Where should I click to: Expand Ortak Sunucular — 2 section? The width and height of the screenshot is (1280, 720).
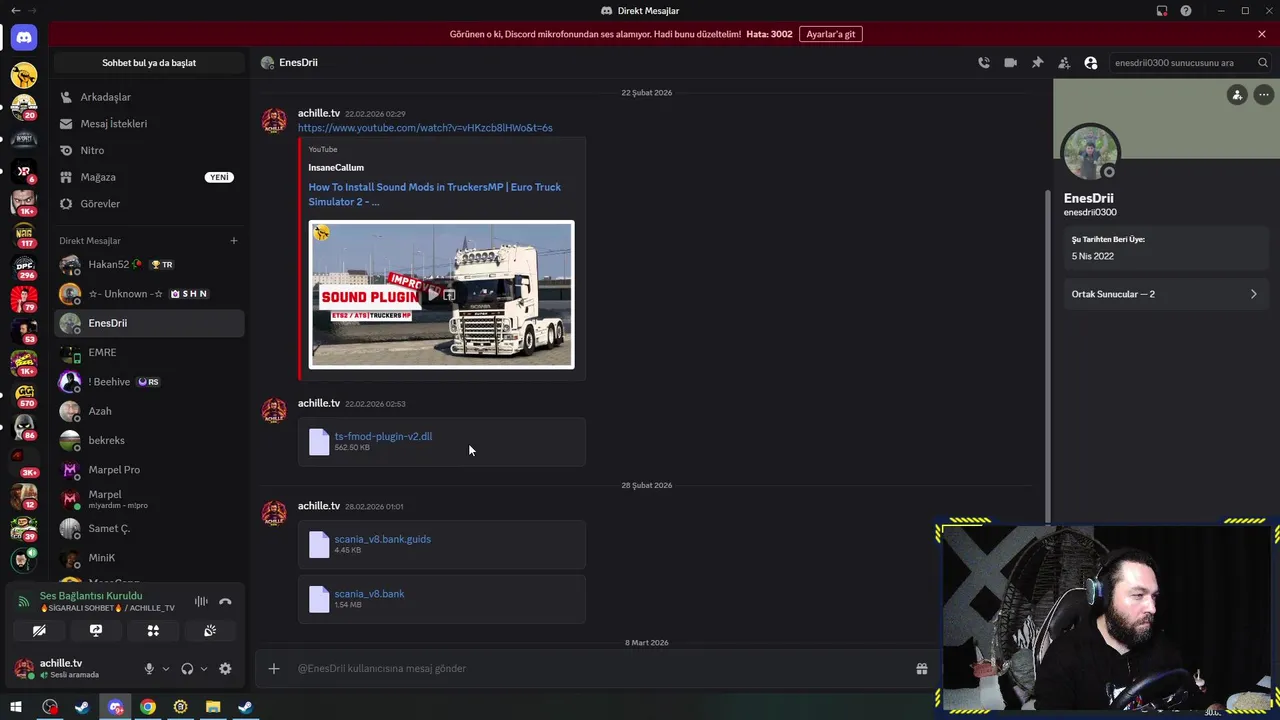1165,294
